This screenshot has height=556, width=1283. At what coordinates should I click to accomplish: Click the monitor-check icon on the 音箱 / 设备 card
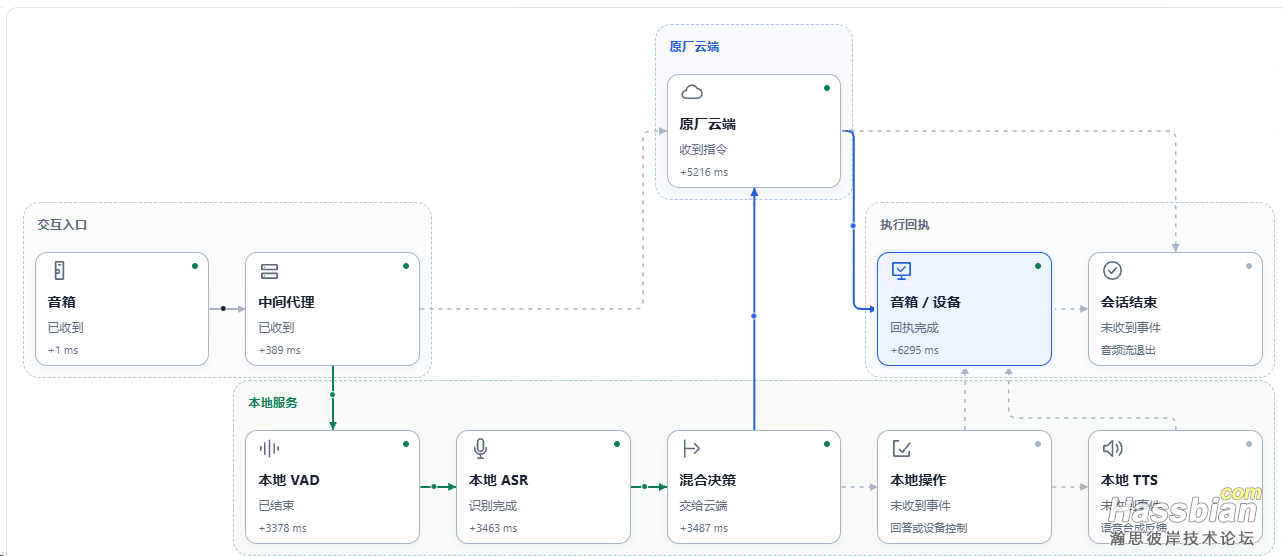[901, 271]
